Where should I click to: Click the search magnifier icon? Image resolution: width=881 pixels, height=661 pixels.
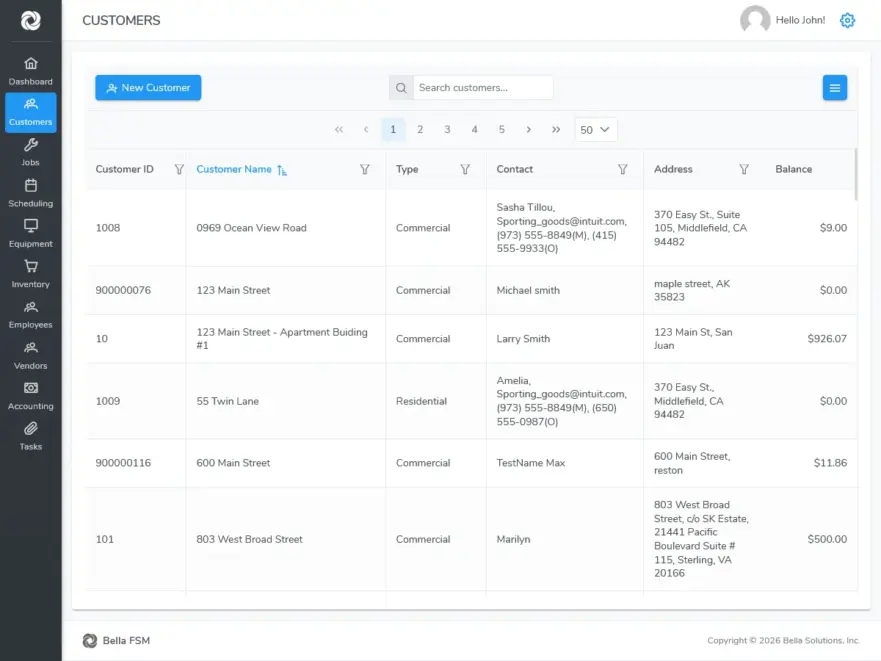[401, 88]
